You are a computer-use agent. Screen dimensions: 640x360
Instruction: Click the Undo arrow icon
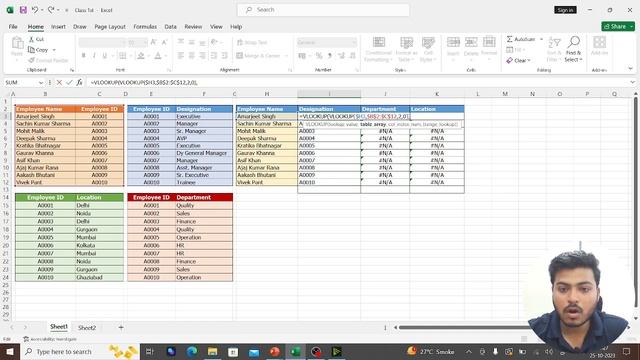[x=35, y=10]
